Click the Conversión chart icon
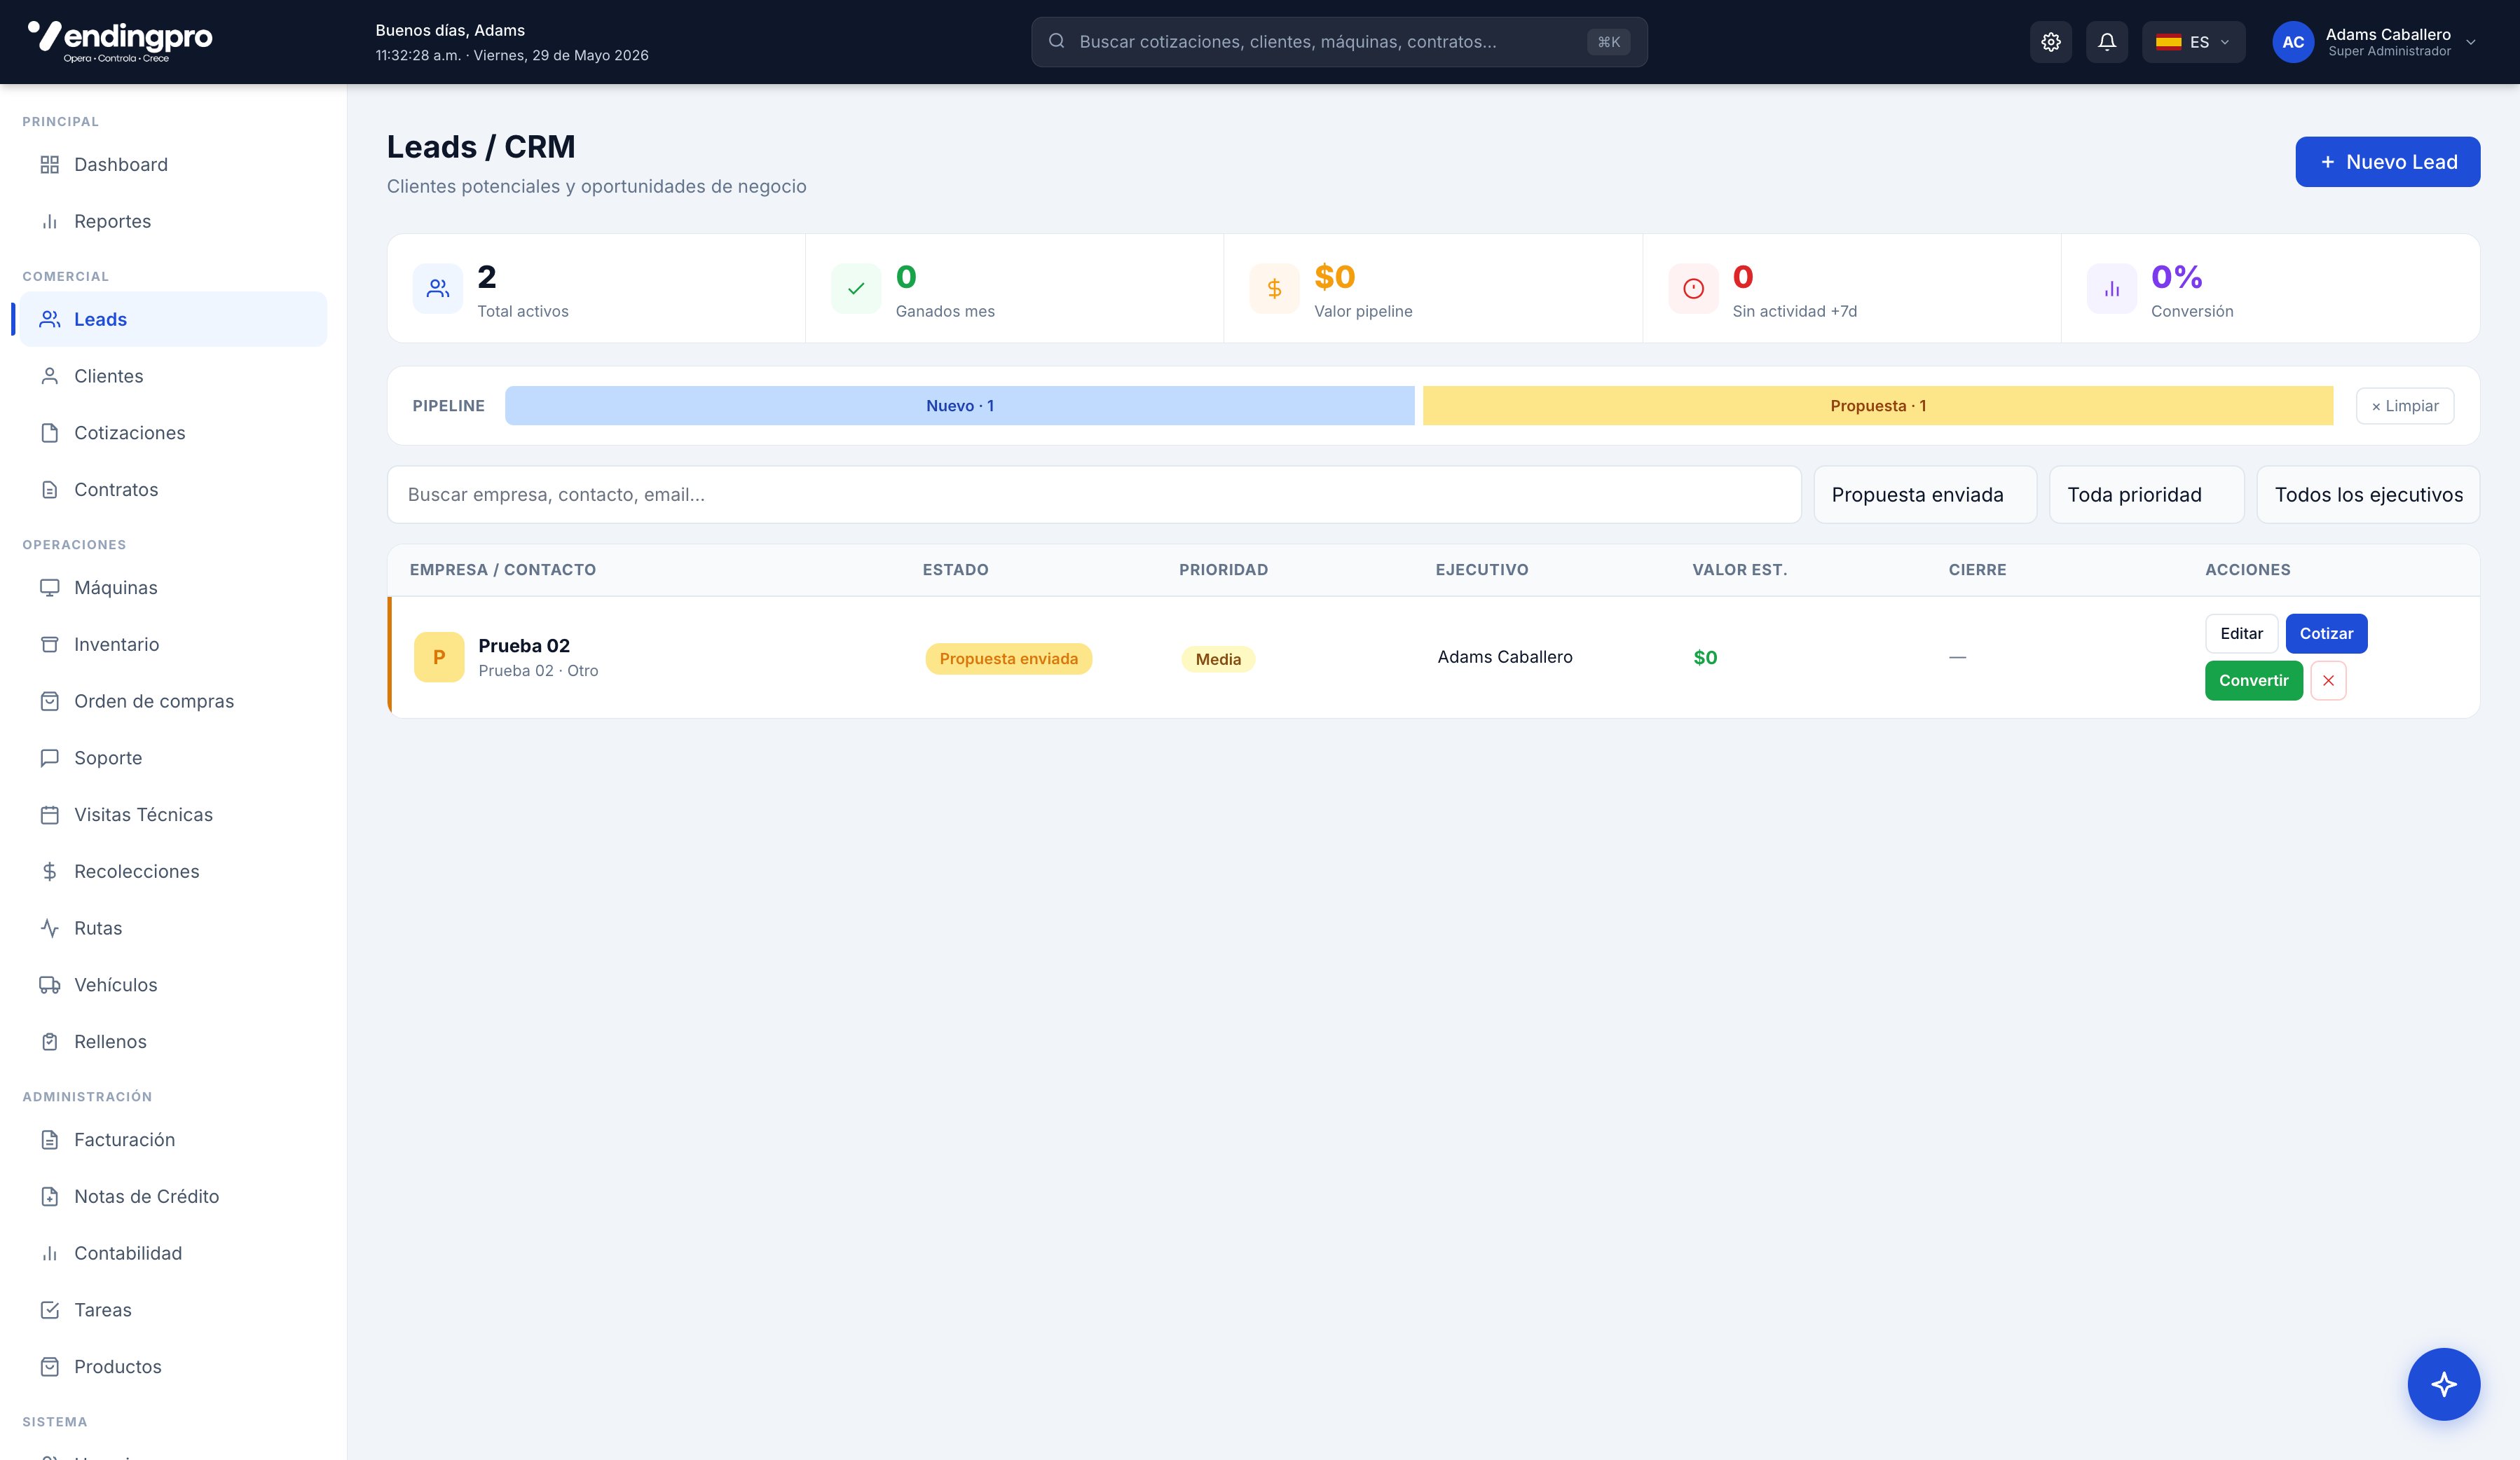Screen dimensions: 2520x1460 (x=2112, y=289)
